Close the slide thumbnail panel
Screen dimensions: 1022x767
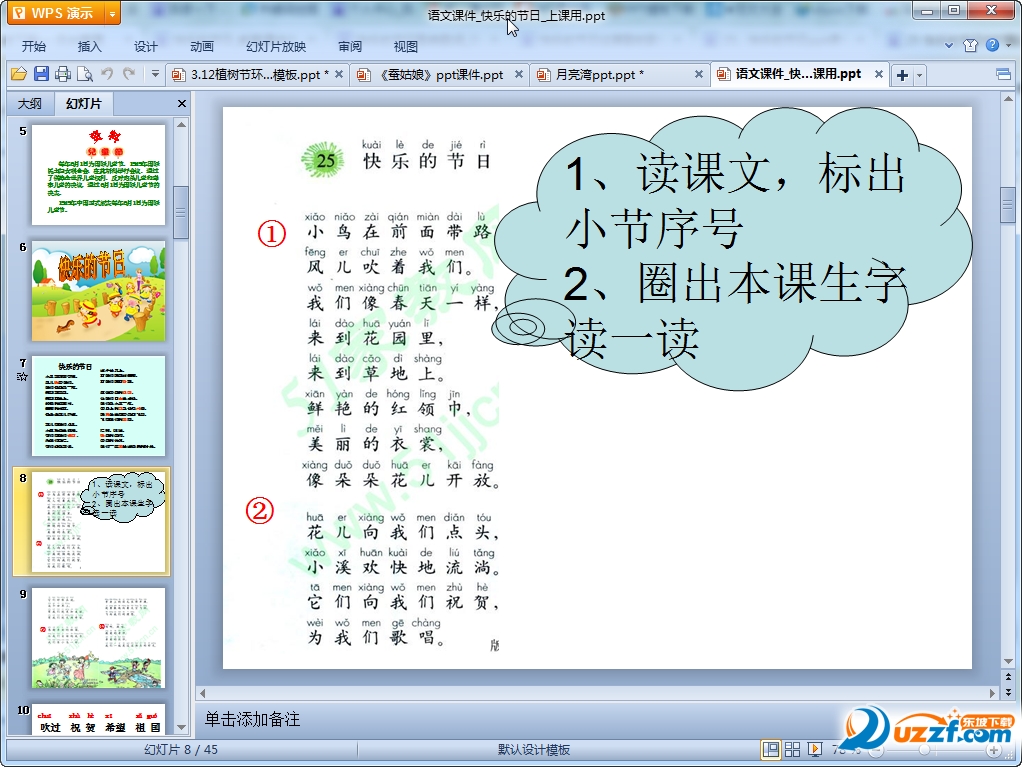tap(182, 104)
